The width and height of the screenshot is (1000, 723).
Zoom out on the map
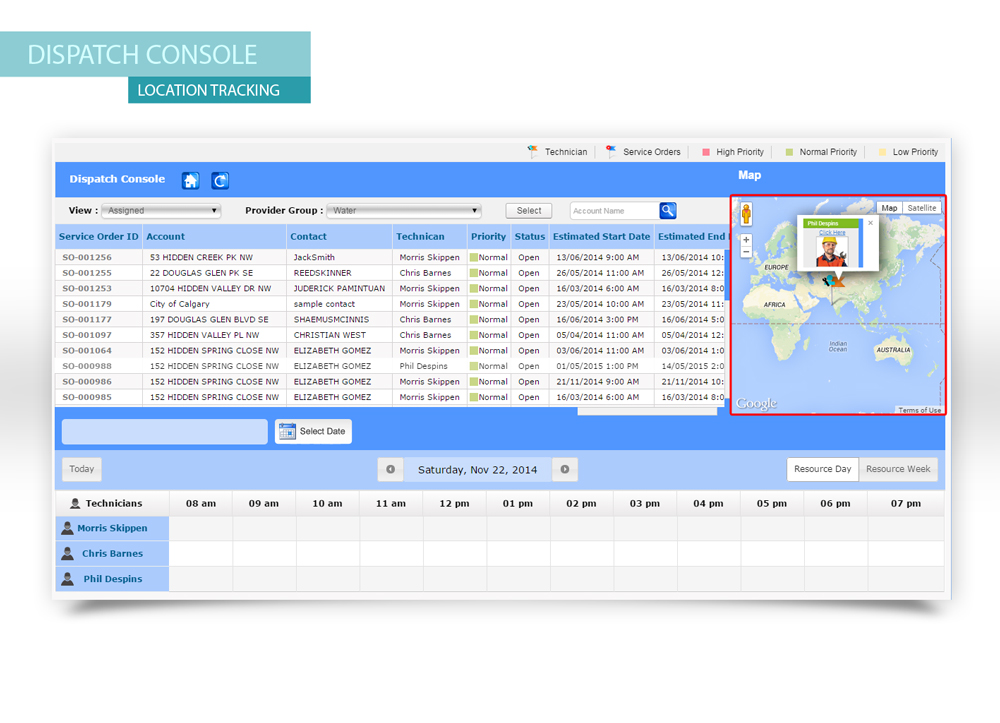pyautogui.click(x=746, y=252)
